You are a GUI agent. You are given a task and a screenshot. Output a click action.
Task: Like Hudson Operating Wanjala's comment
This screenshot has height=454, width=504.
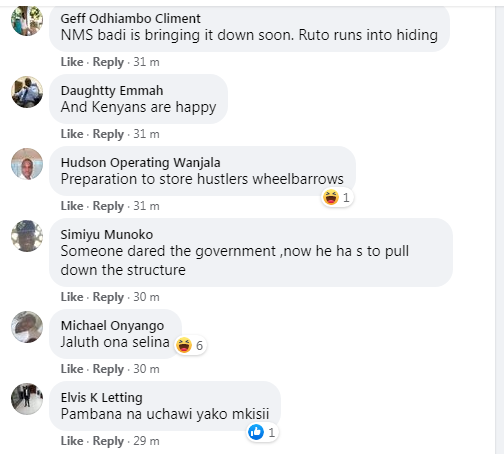[x=72, y=206]
